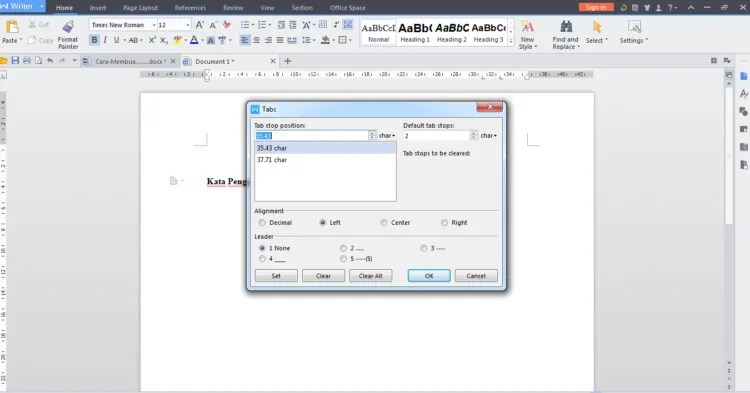Open default tab stops unit dropdown
Viewport: 750px width, 393px height.
[x=489, y=136]
